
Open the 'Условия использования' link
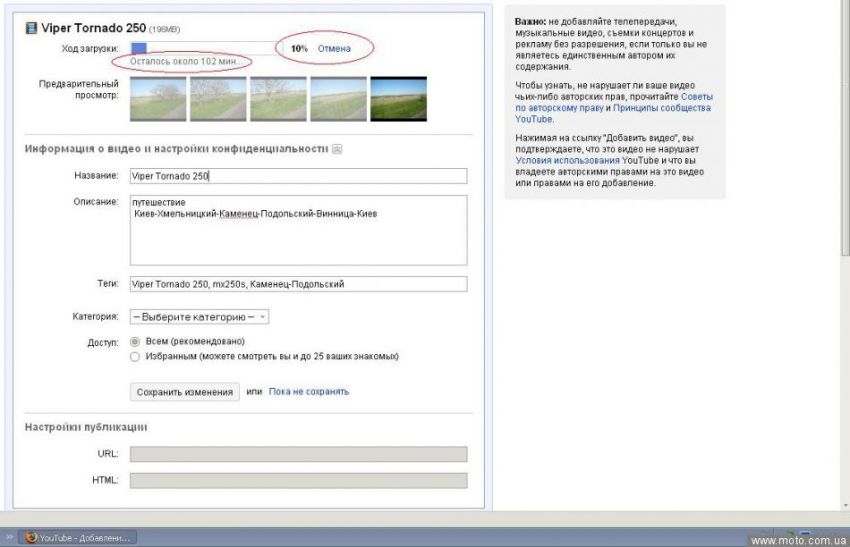point(568,160)
